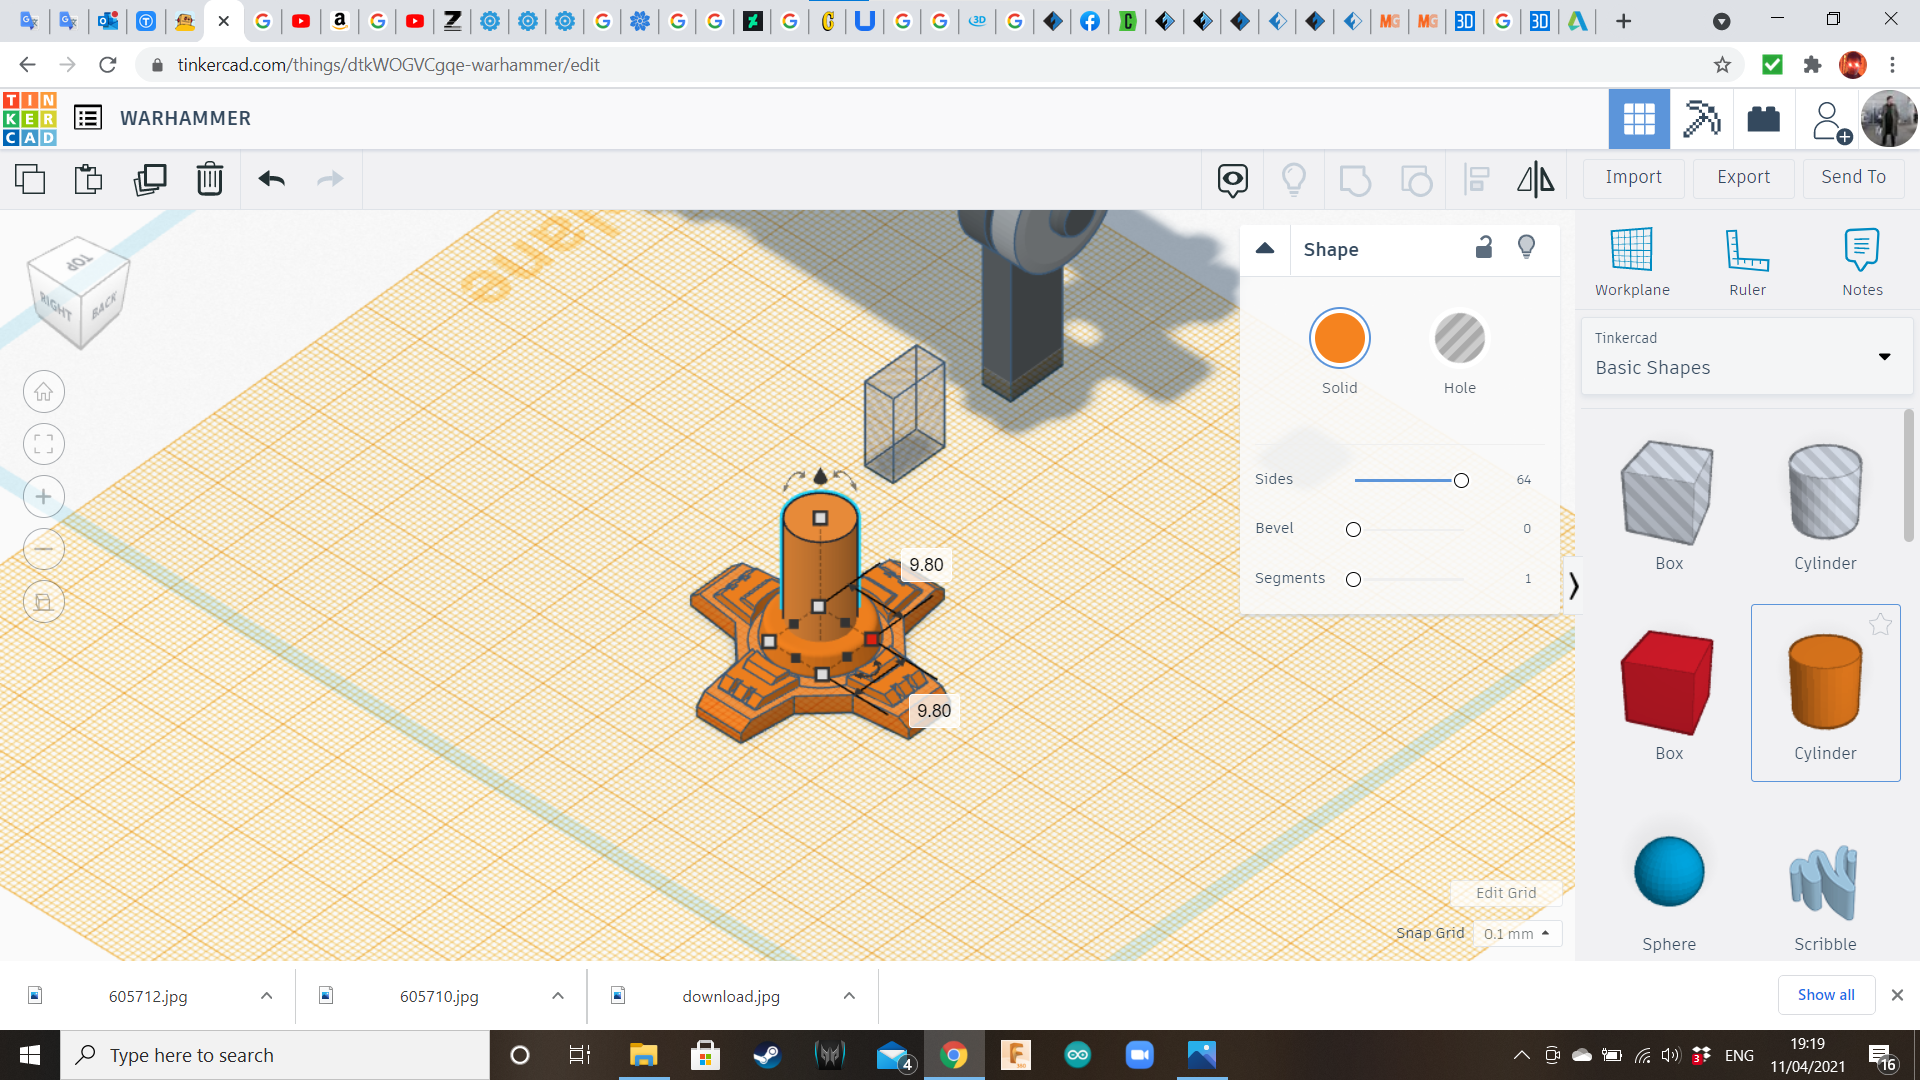
Task: Set shape to Solid
Action: click(1339, 339)
